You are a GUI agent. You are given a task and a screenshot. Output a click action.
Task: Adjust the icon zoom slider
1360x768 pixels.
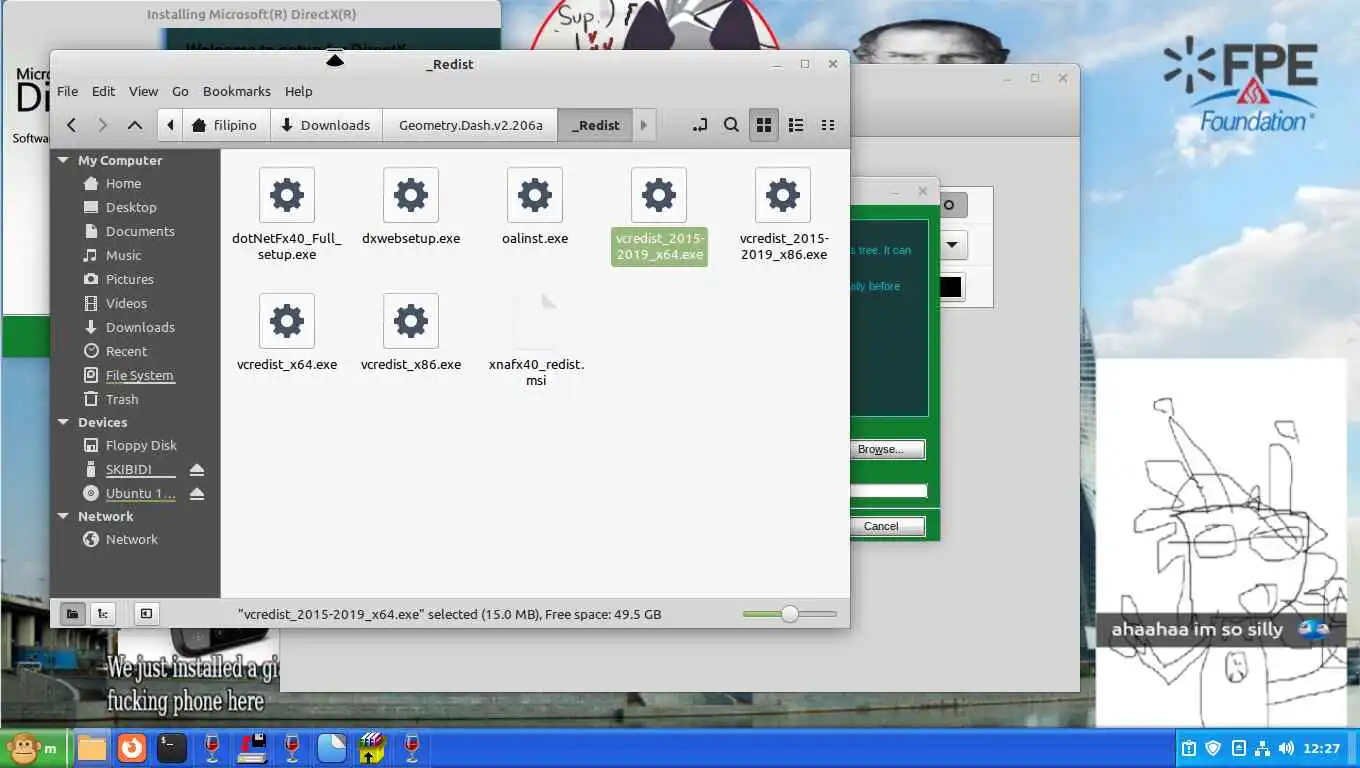[790, 614]
